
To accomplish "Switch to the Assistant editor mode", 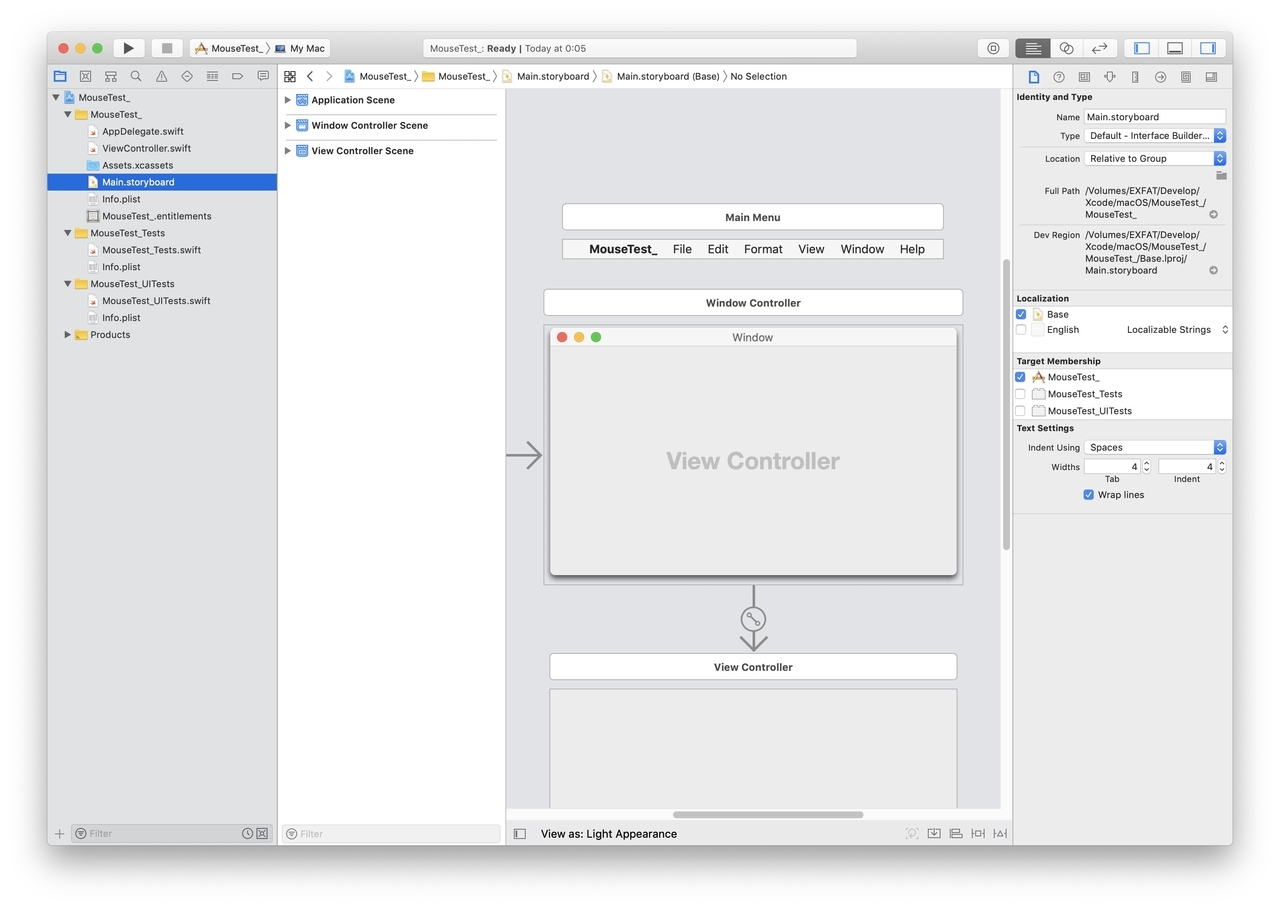I will (x=1066, y=48).
